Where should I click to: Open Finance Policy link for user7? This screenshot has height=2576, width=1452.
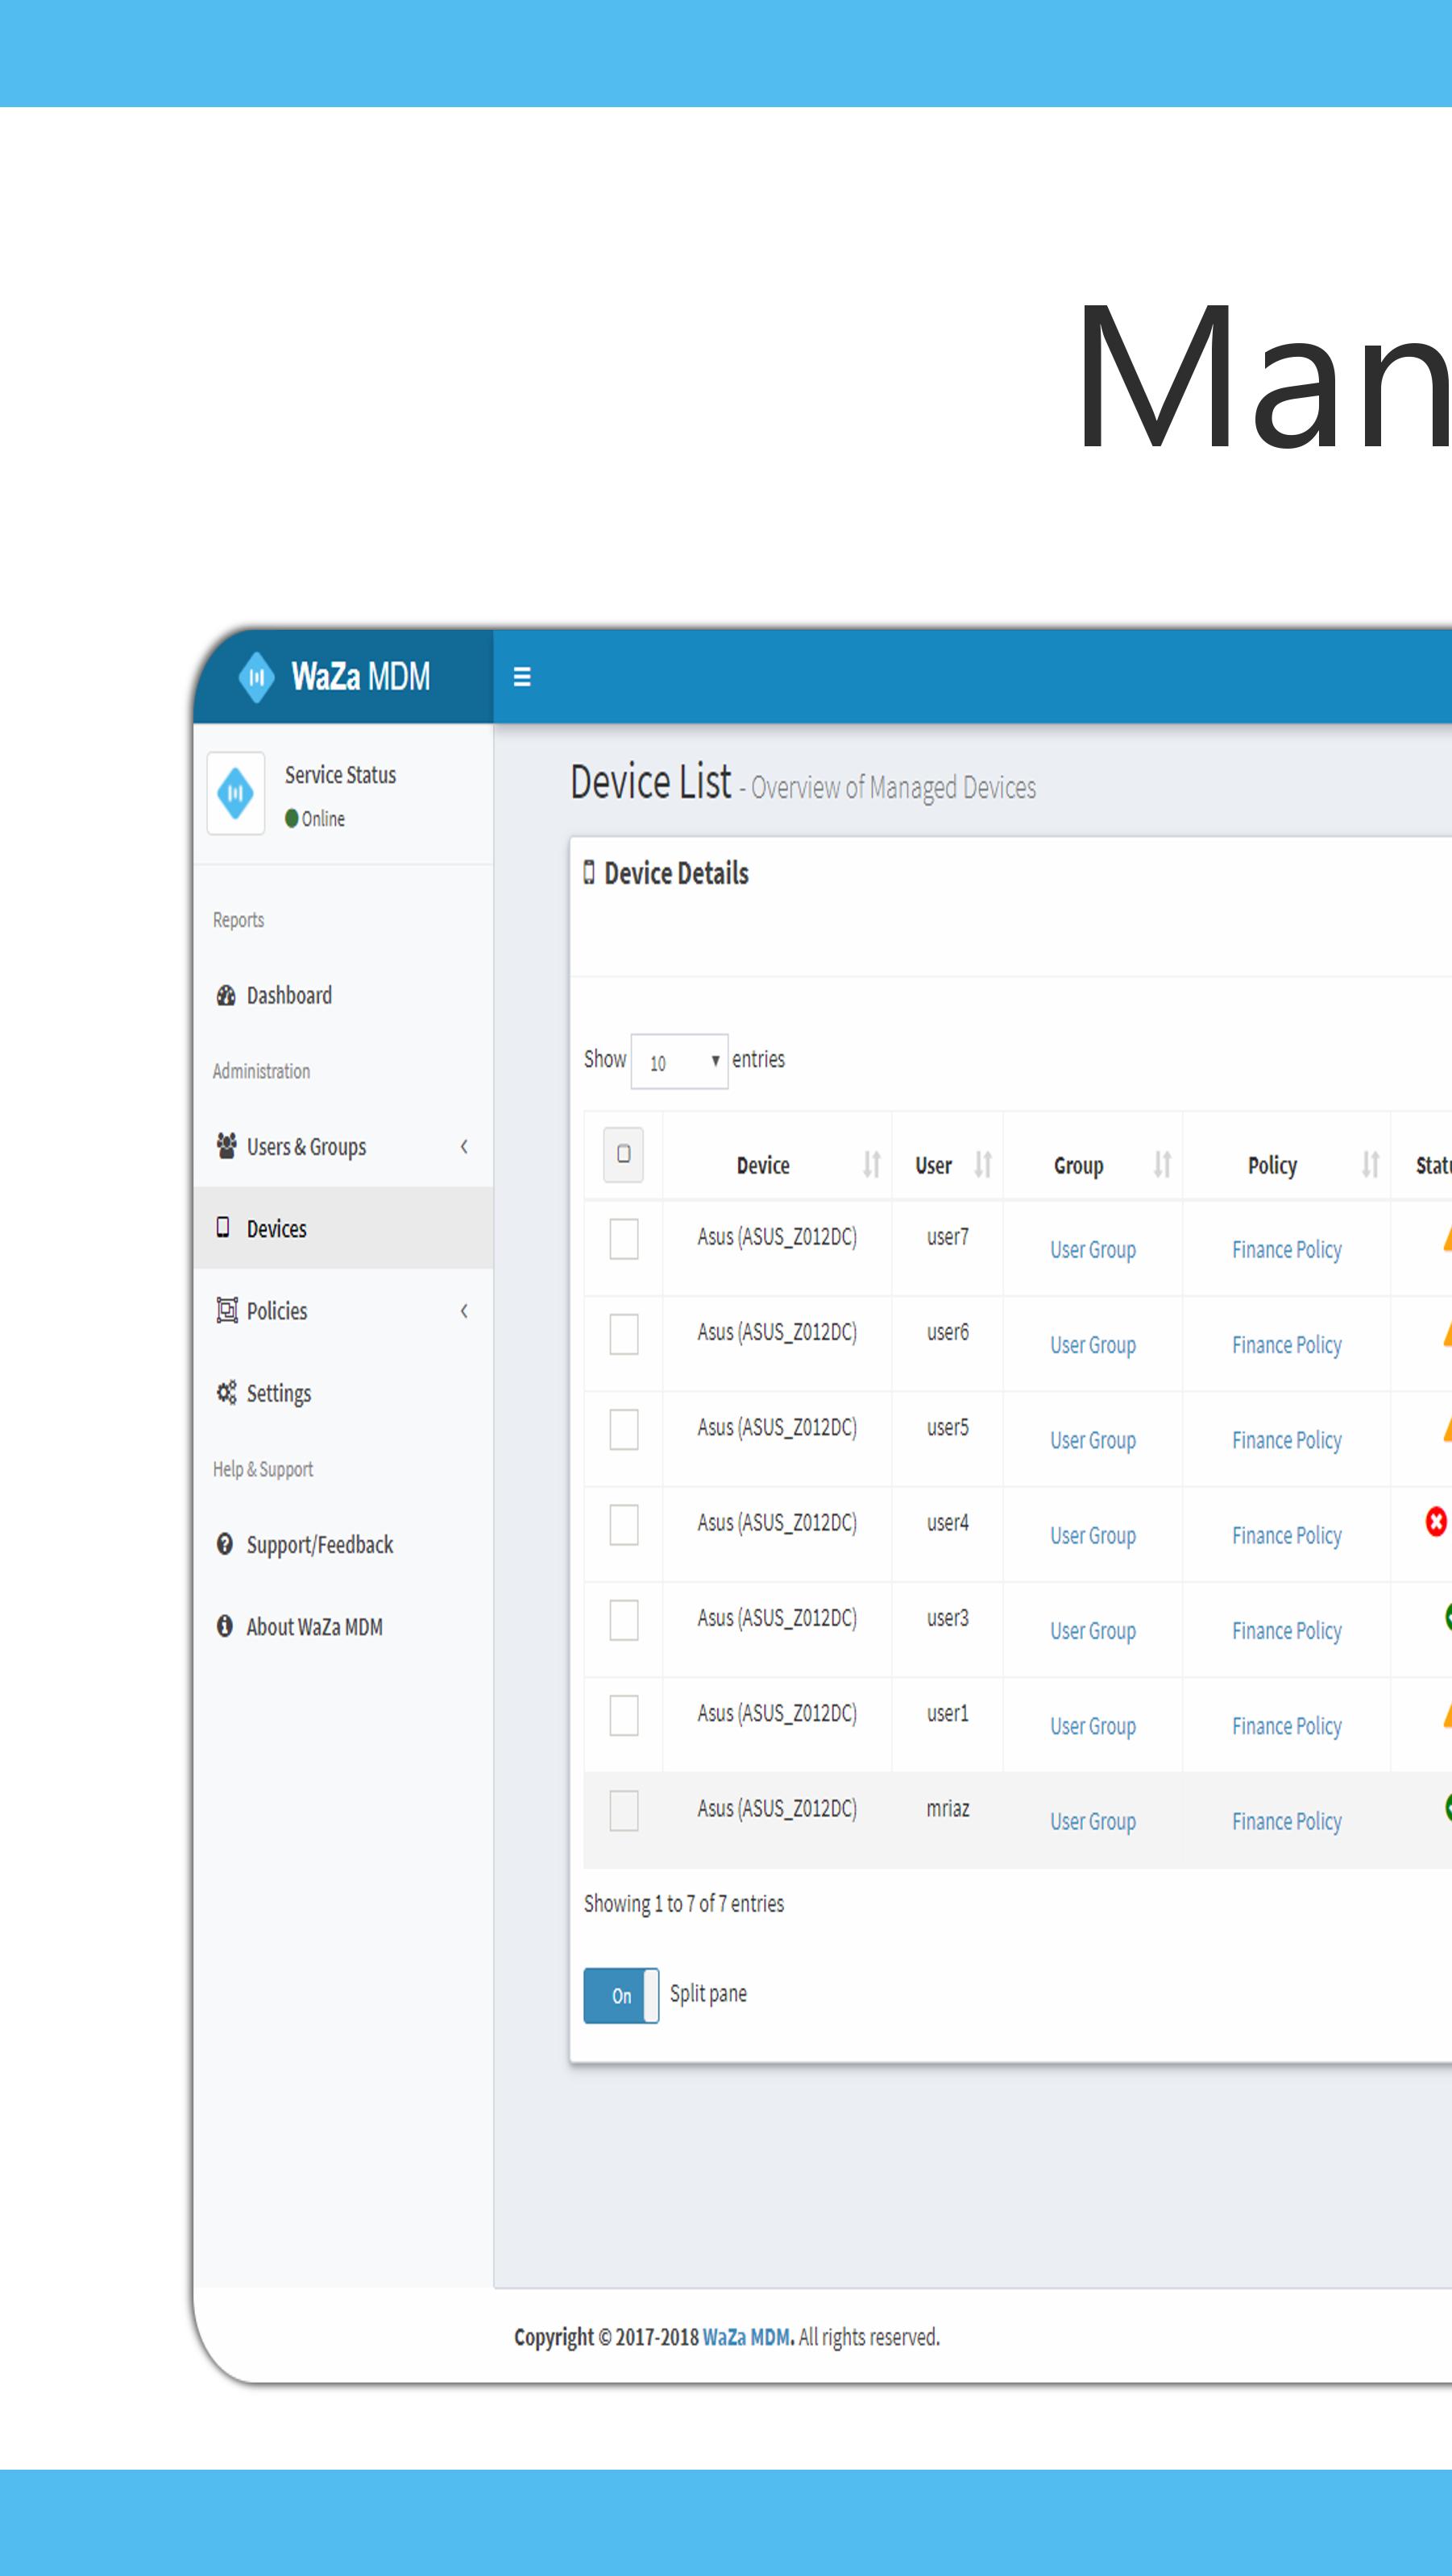(x=1287, y=1250)
